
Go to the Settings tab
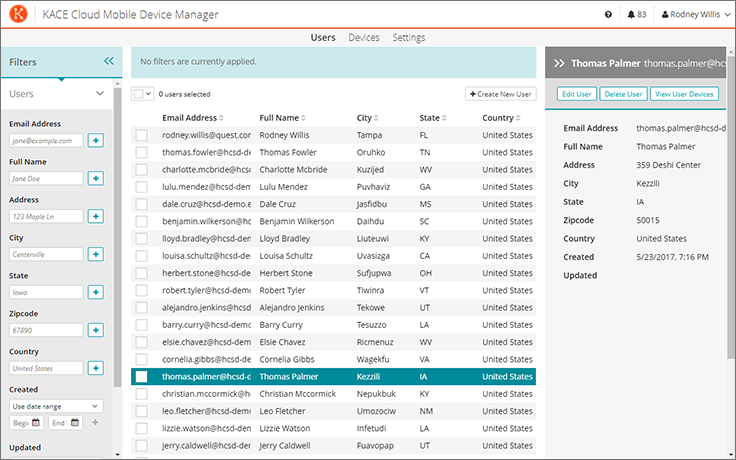408,38
